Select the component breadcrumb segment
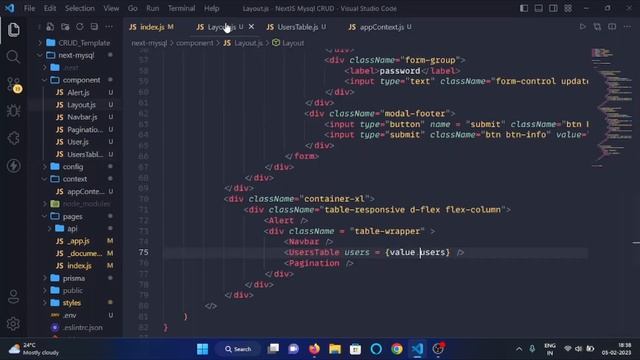This screenshot has width=640, height=360. tap(195, 43)
